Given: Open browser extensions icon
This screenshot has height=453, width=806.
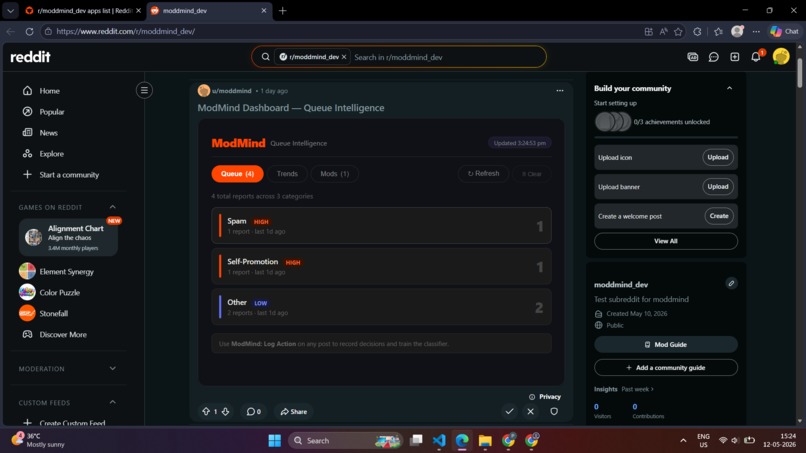Looking at the screenshot, I should [x=697, y=31].
